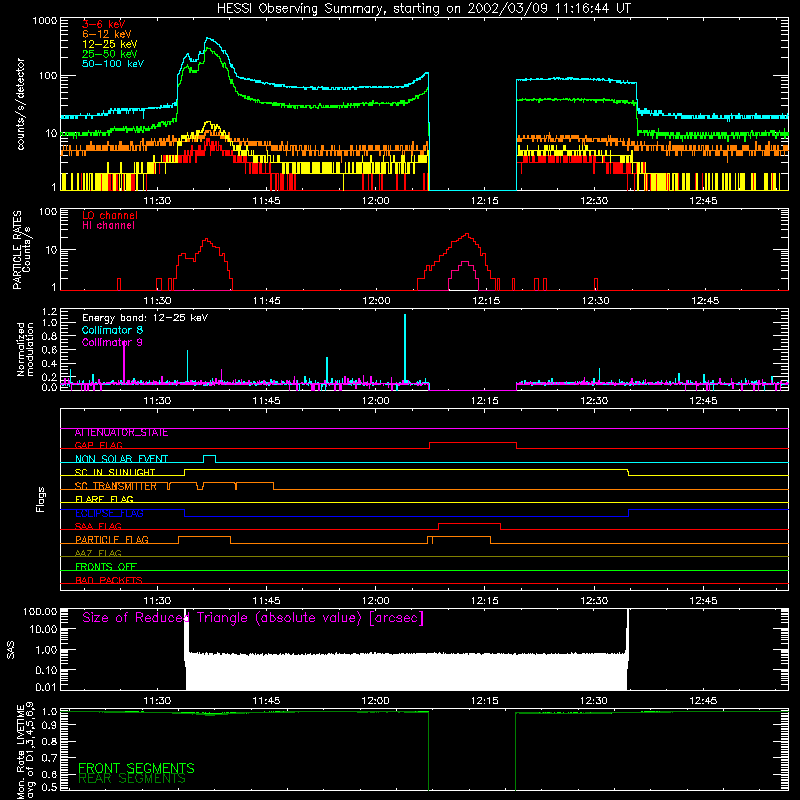Click the FRONTS_OFF flag label
800x800 pixels.
[106, 567]
